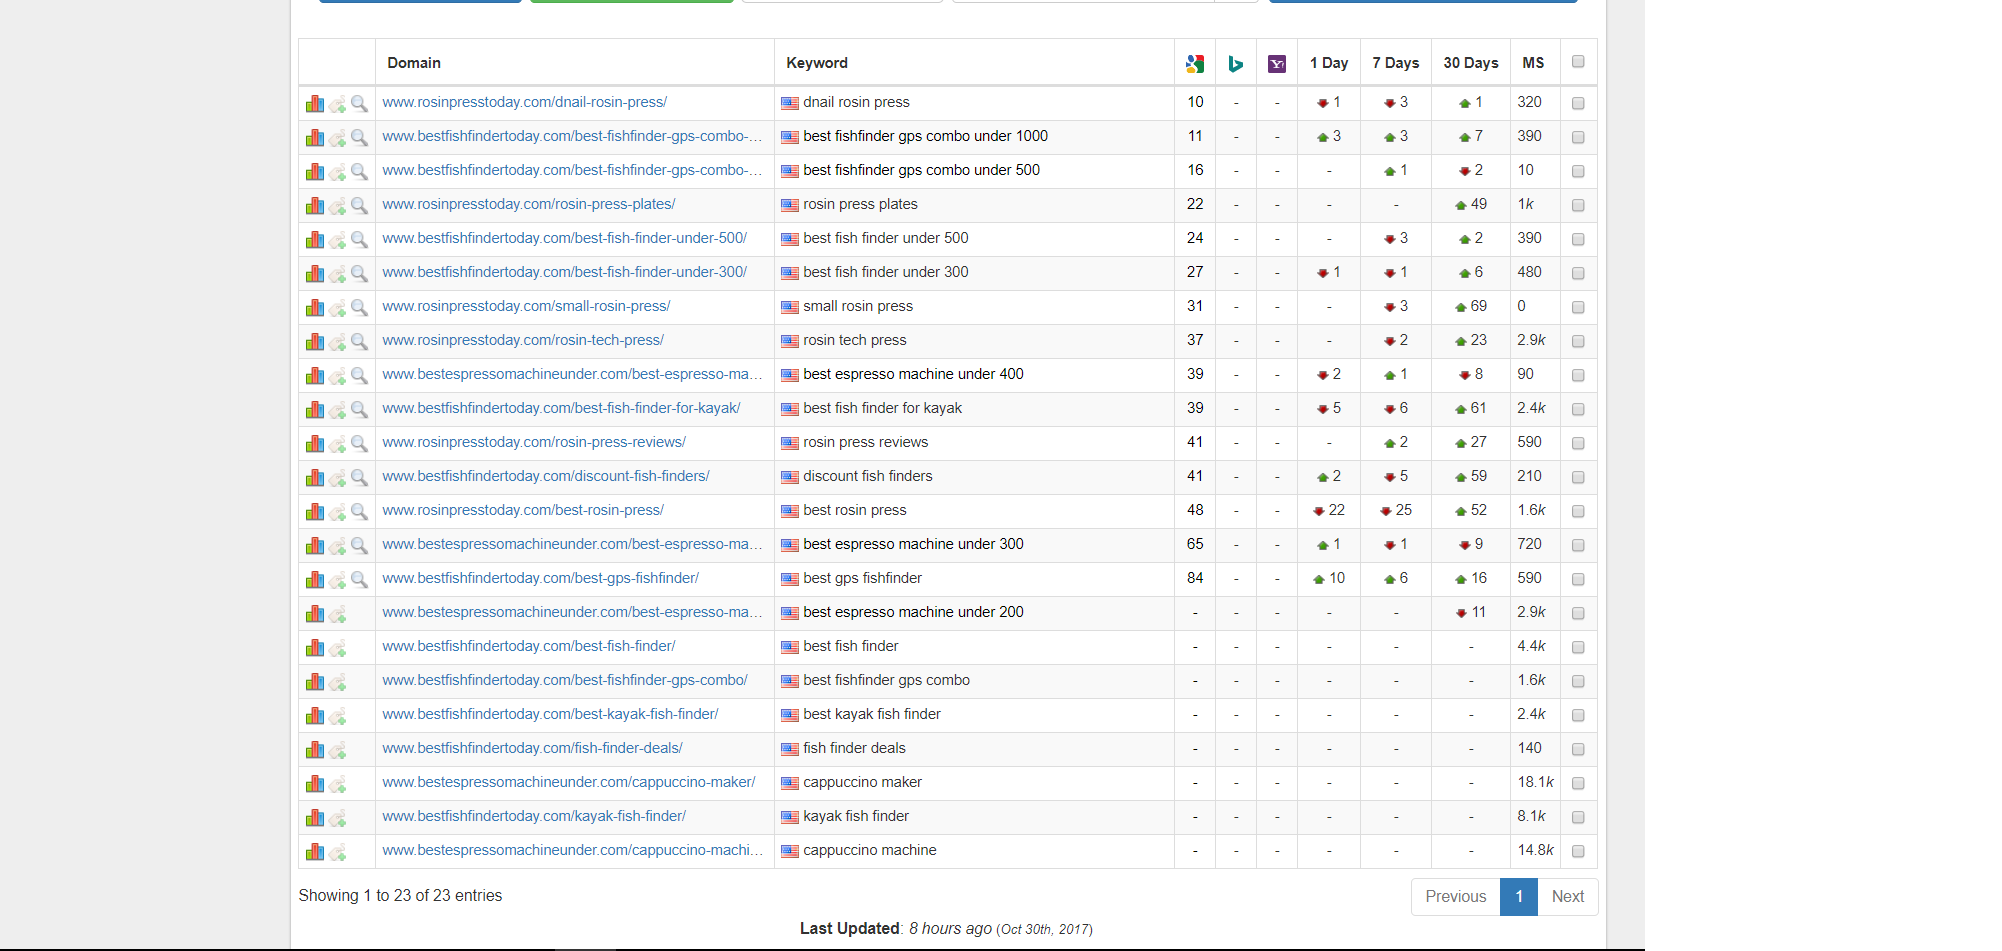This screenshot has width=2002, height=951.
Task: Click the Google rank column header icon
Action: [1195, 63]
